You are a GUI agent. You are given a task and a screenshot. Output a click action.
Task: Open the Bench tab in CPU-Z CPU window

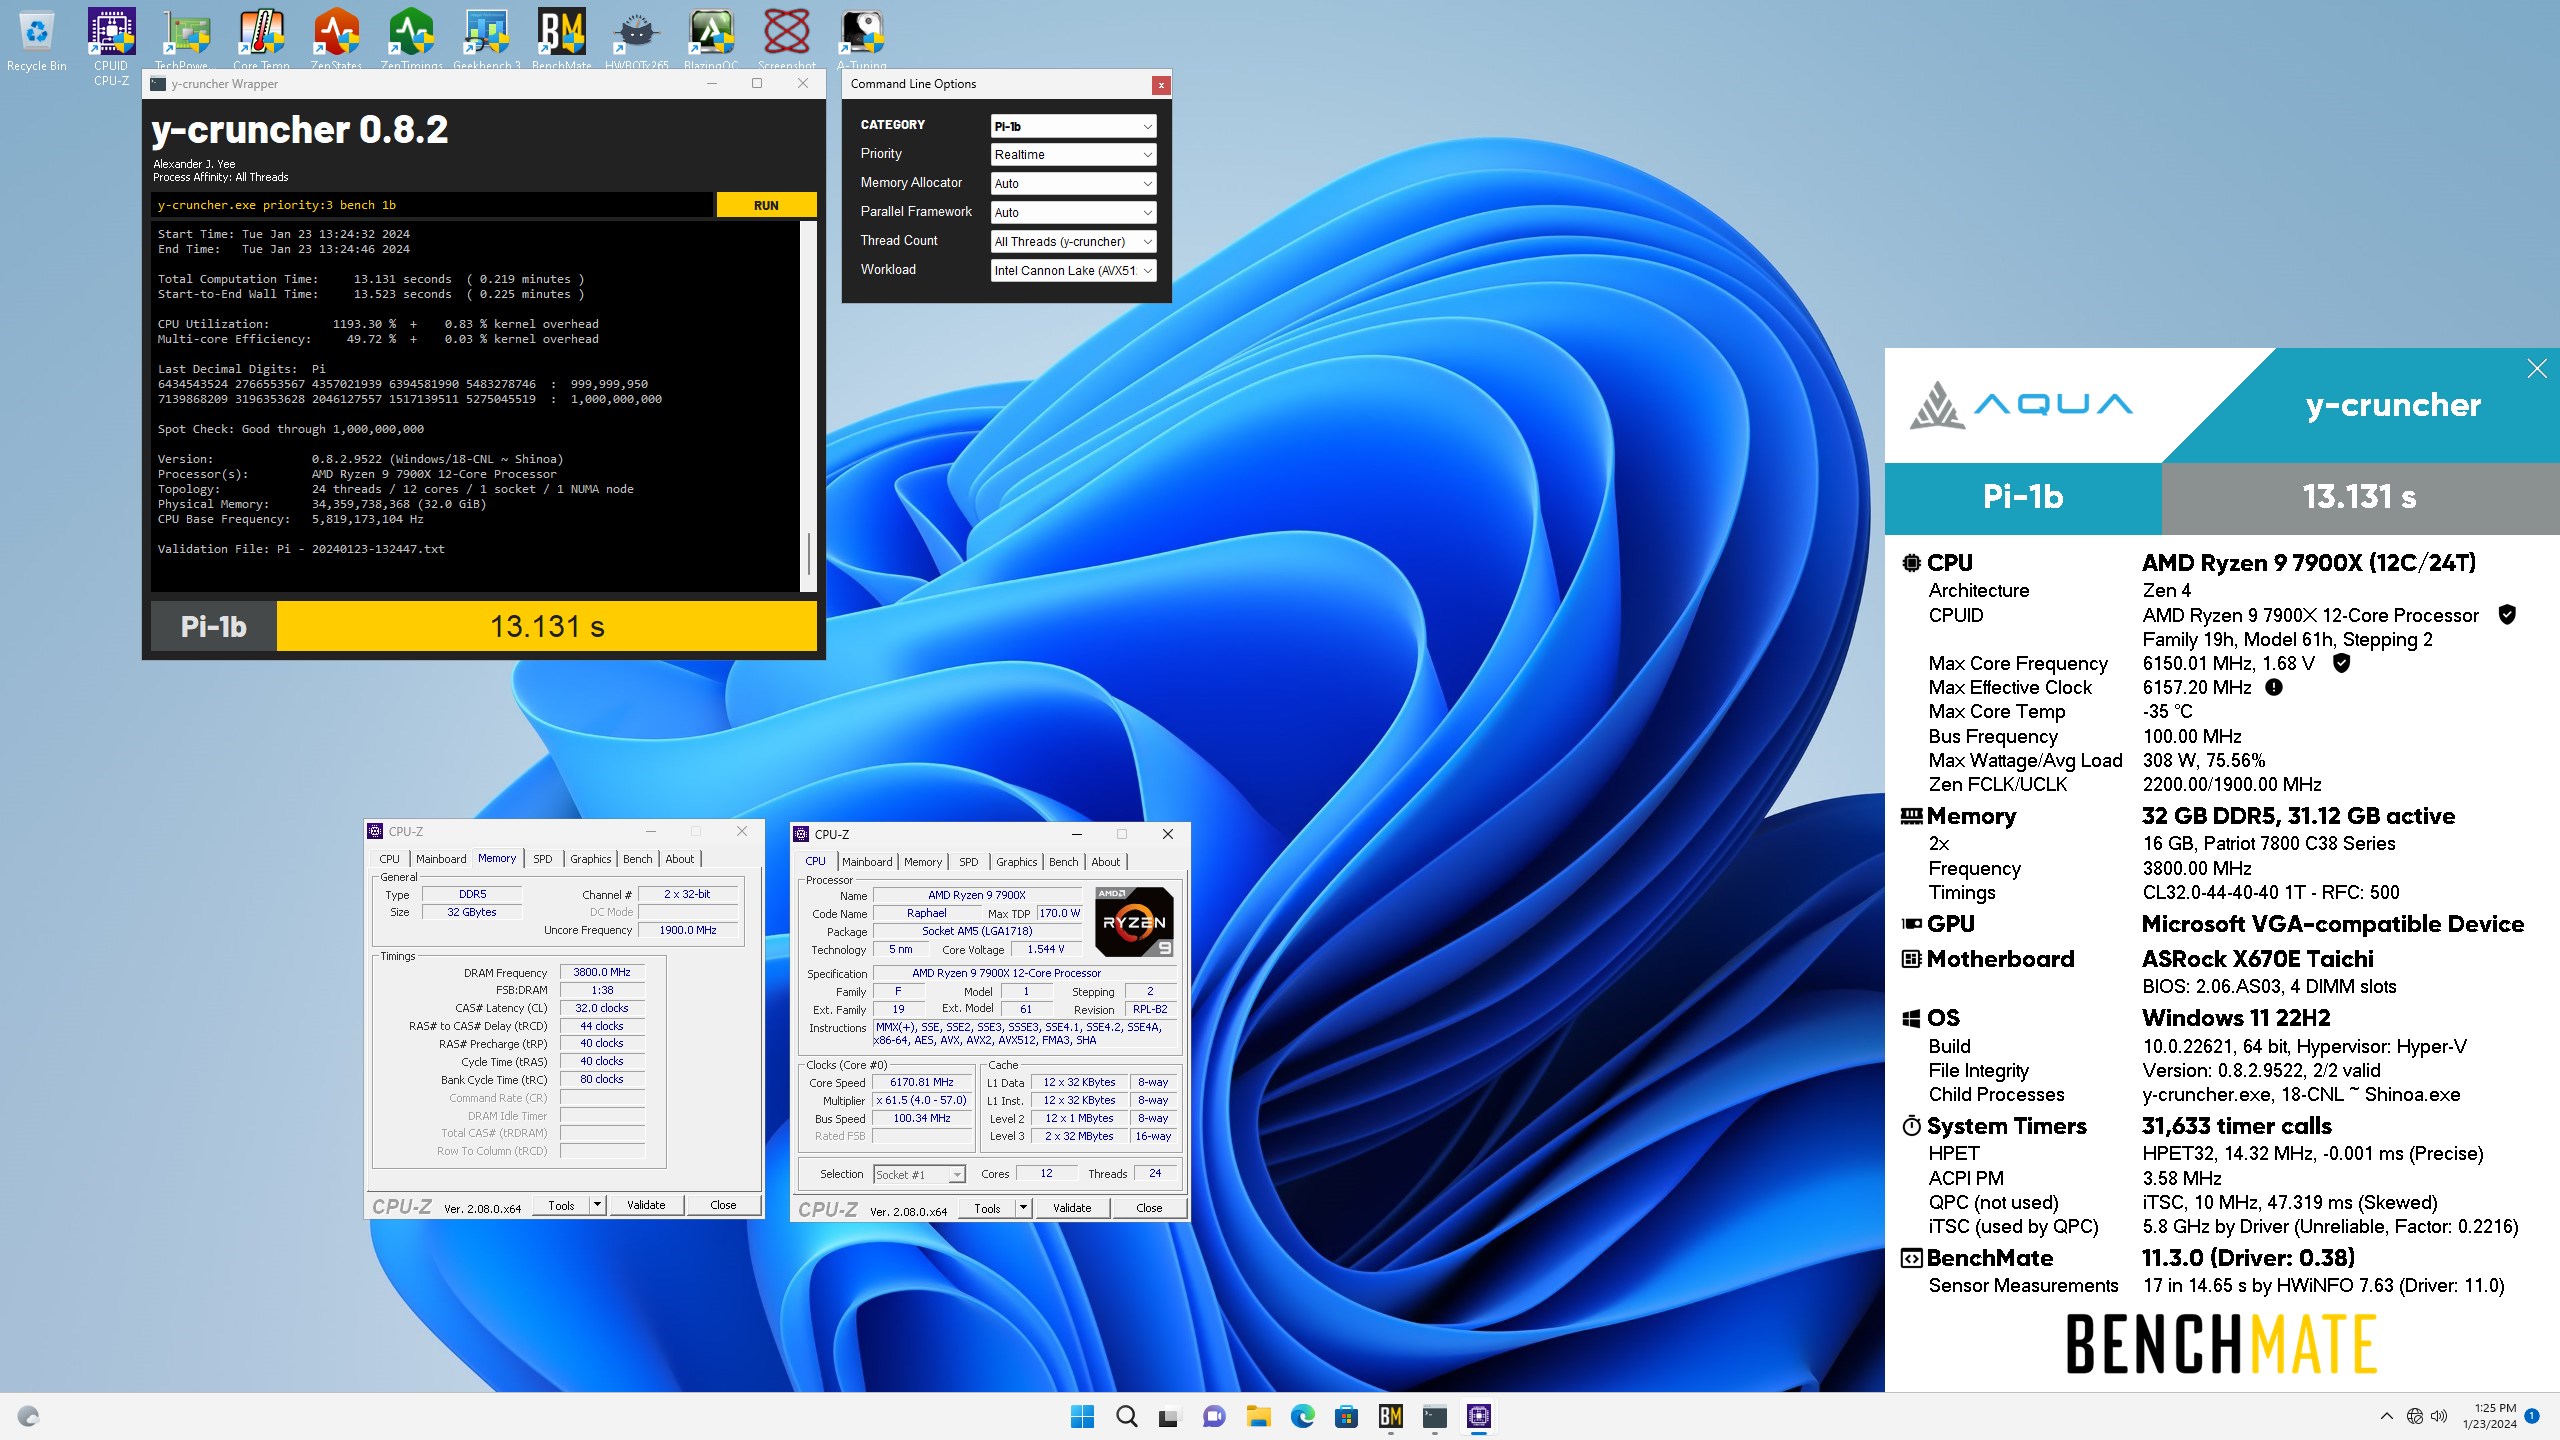click(1063, 862)
